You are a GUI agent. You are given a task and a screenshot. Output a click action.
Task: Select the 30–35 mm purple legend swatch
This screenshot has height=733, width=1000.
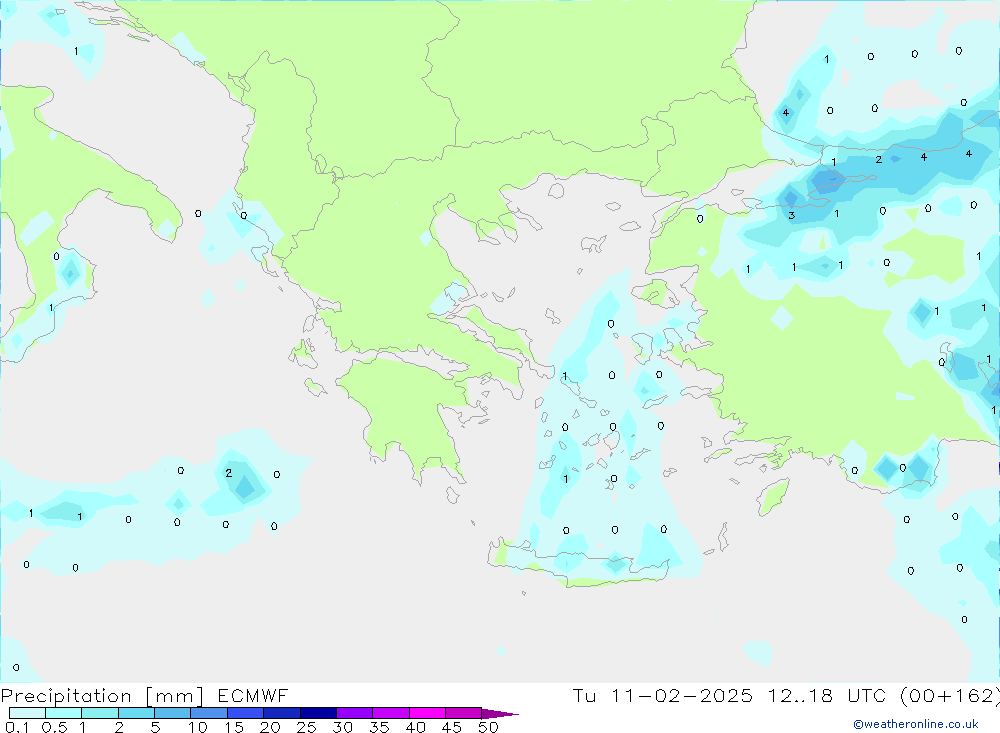354,713
